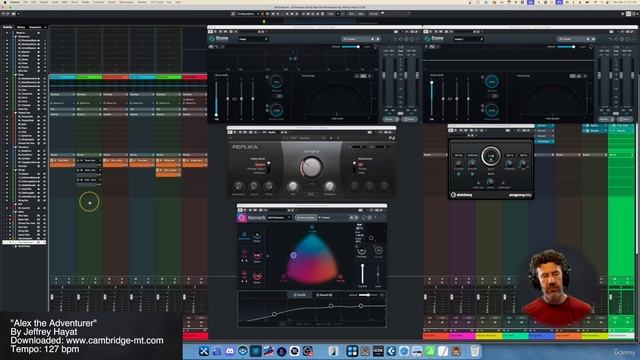Click the upper teal knob in left Ozone Imager

click(276, 82)
